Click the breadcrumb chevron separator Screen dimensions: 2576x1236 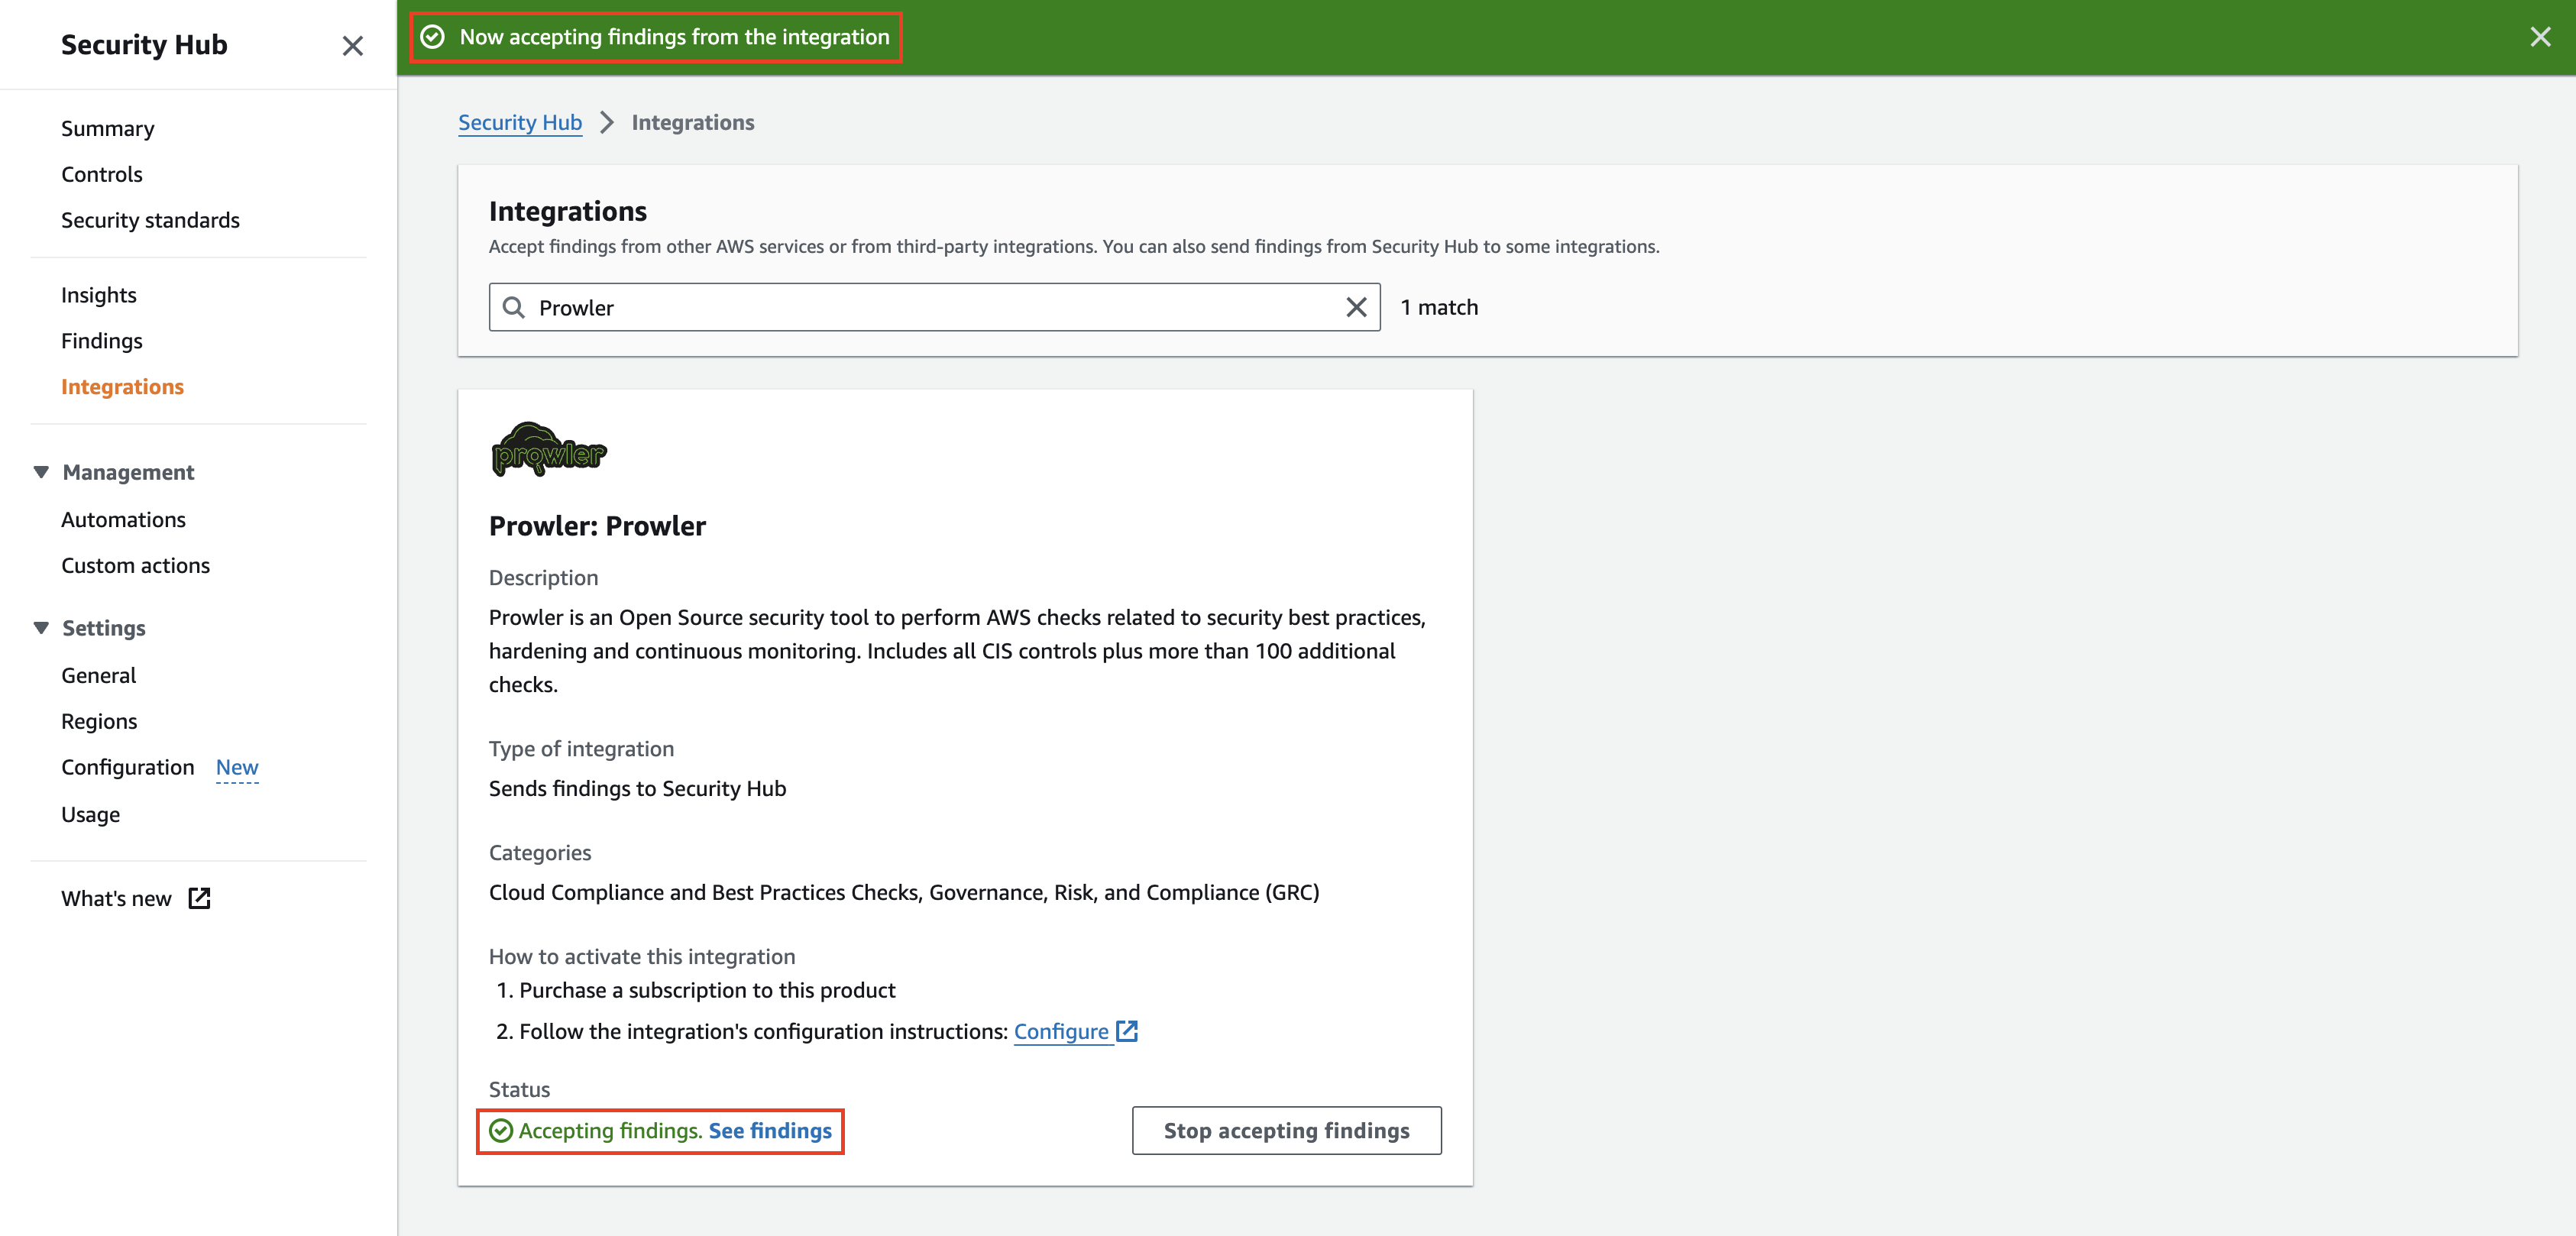coord(606,123)
